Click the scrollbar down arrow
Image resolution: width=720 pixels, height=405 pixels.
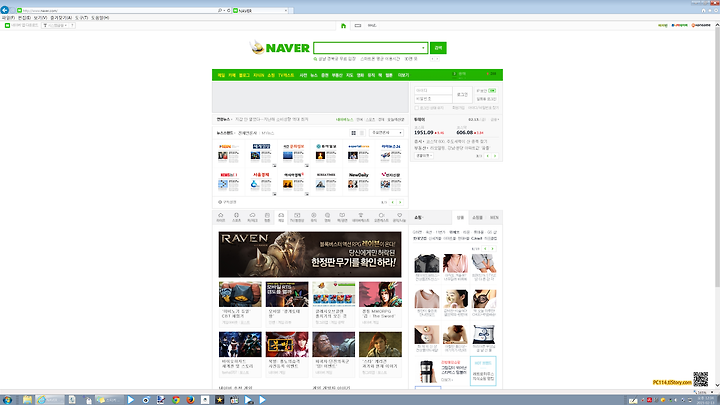click(717, 386)
